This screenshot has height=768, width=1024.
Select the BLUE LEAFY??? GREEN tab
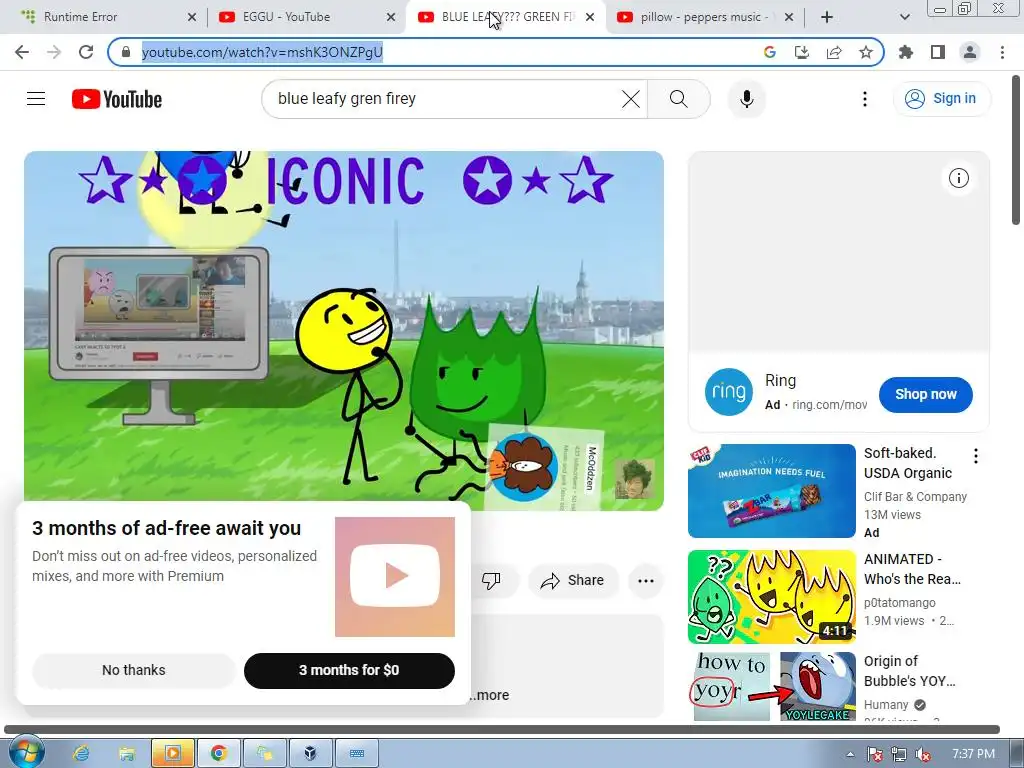point(505,17)
